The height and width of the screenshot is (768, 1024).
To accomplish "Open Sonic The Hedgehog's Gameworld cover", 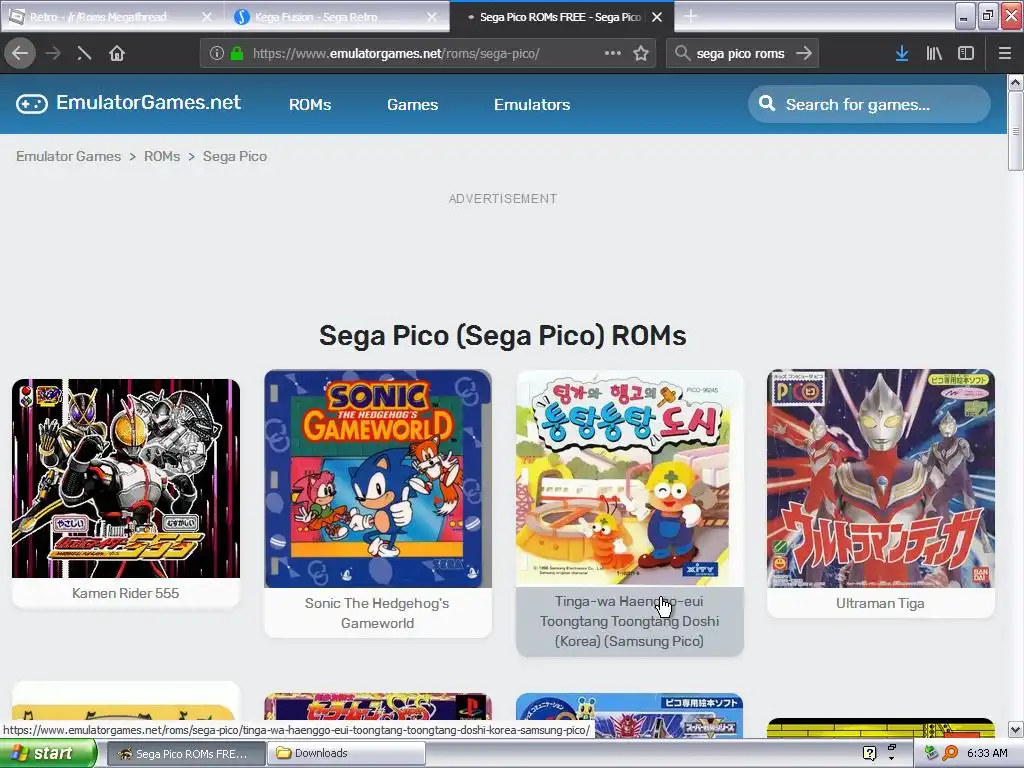I will 377,479.
